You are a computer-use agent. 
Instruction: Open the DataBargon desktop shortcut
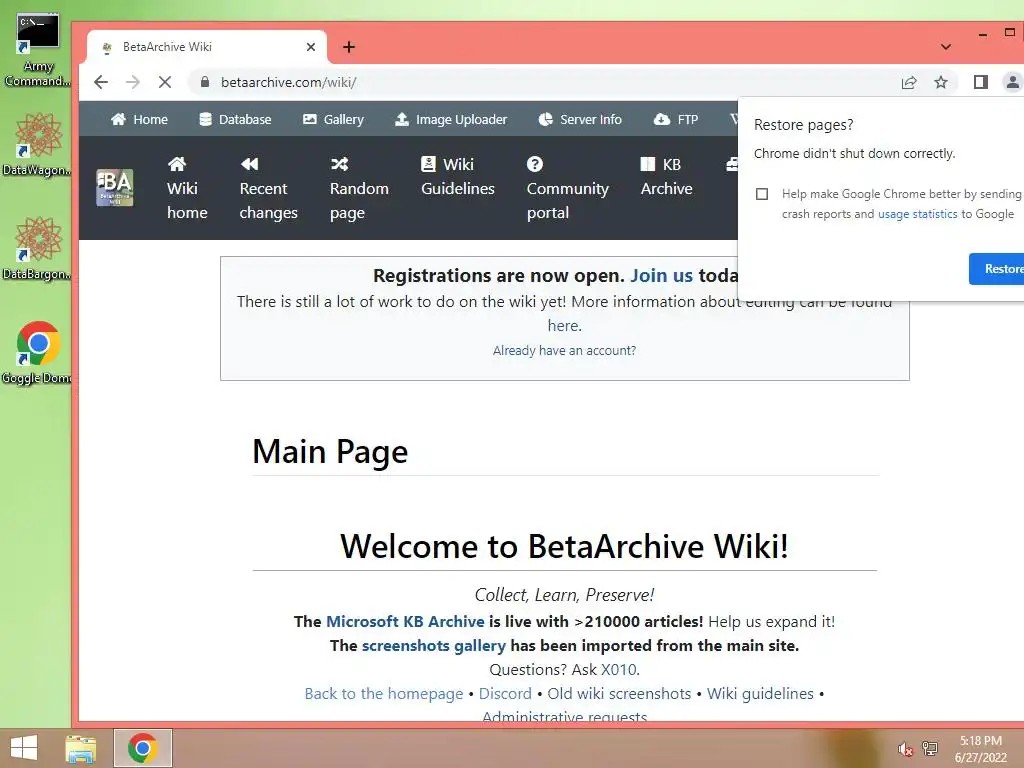coord(37,248)
